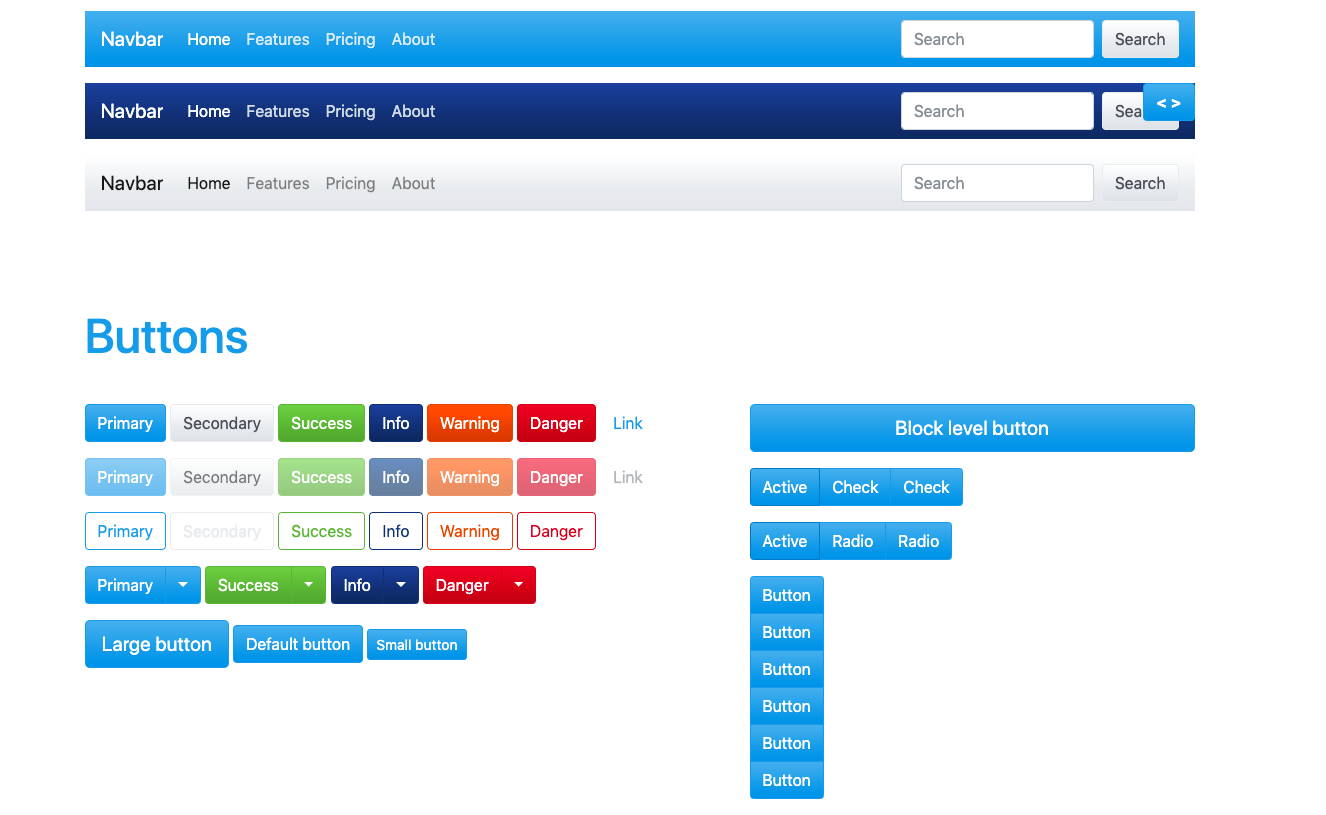Open the Info split button dropdown arrow
1326x815 pixels.
pos(401,585)
